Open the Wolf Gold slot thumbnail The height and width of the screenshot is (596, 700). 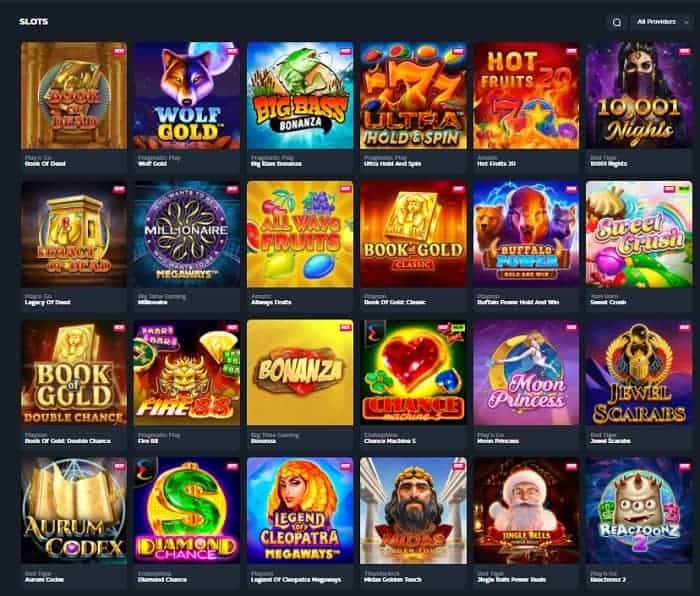click(x=187, y=96)
